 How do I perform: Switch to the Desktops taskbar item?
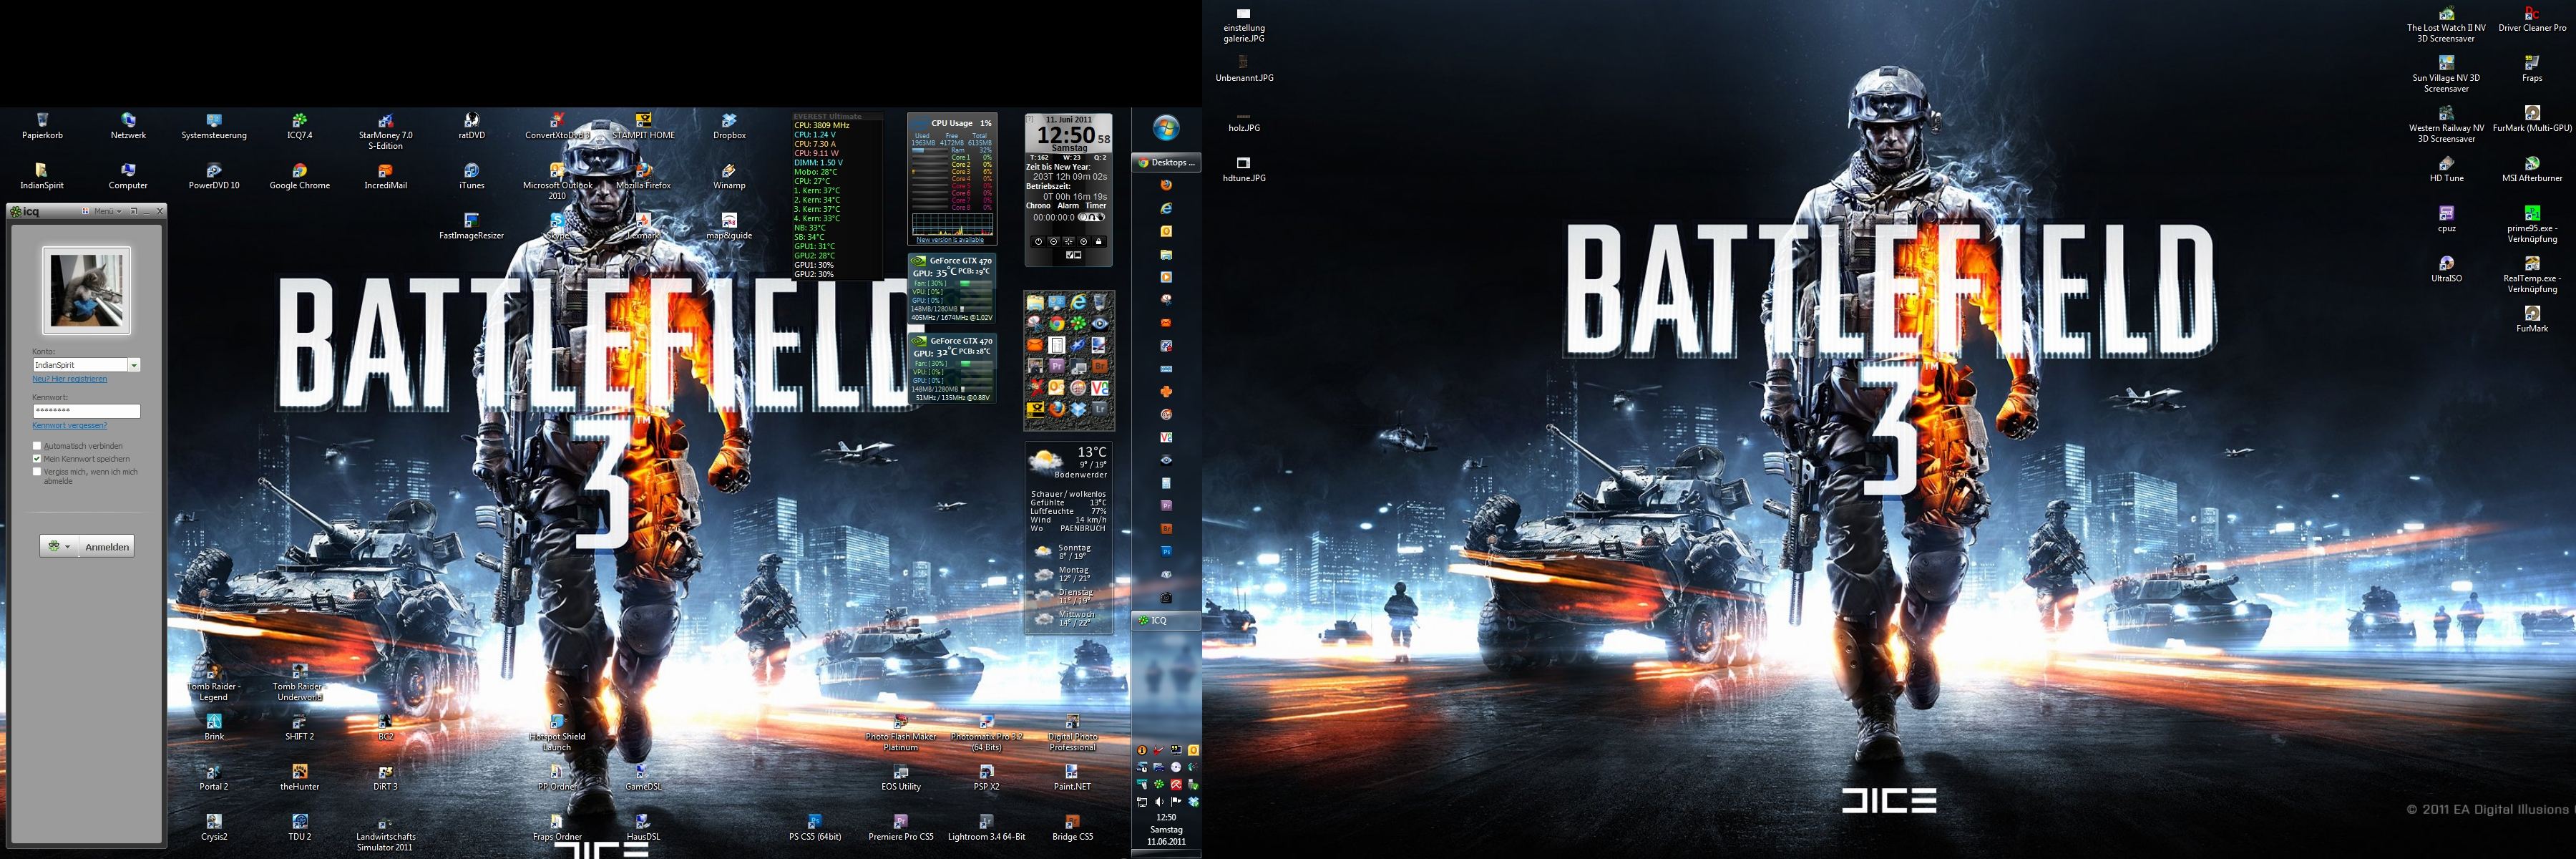pyautogui.click(x=1166, y=162)
